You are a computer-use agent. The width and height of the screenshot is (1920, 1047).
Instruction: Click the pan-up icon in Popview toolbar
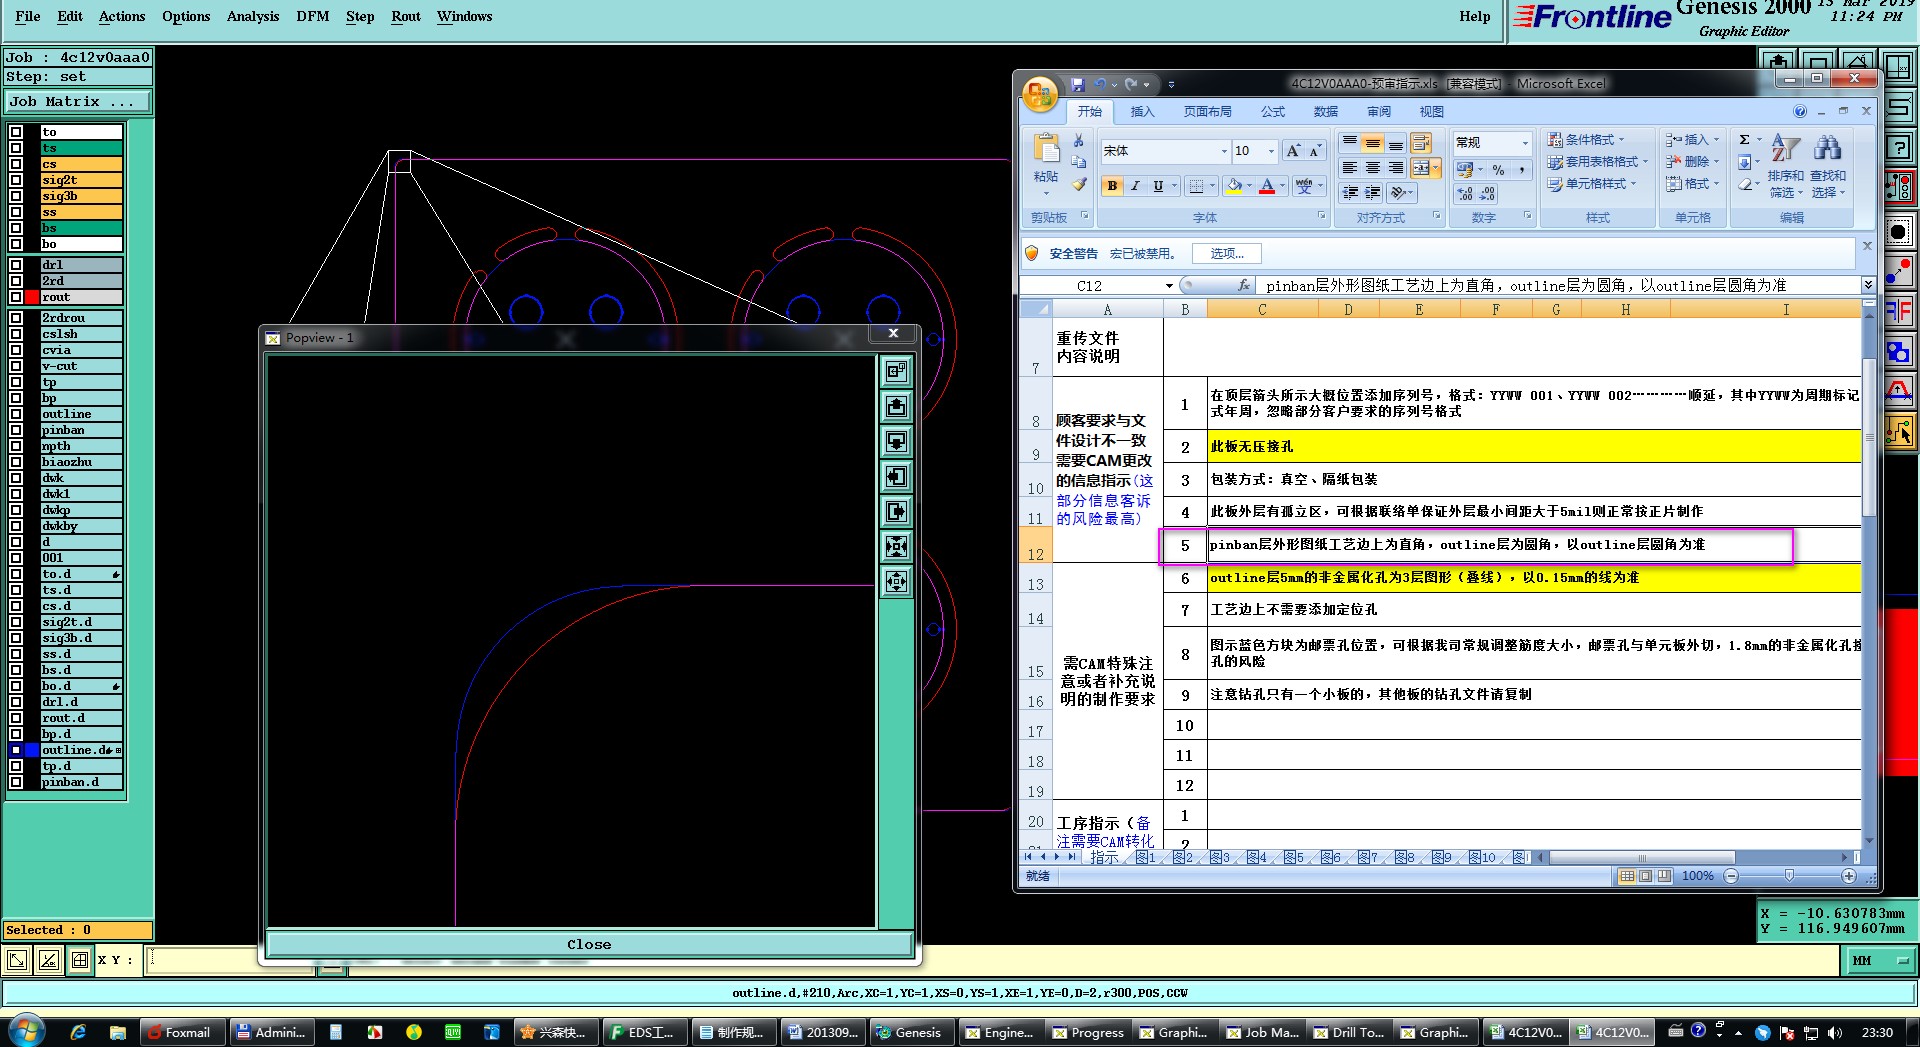896,407
